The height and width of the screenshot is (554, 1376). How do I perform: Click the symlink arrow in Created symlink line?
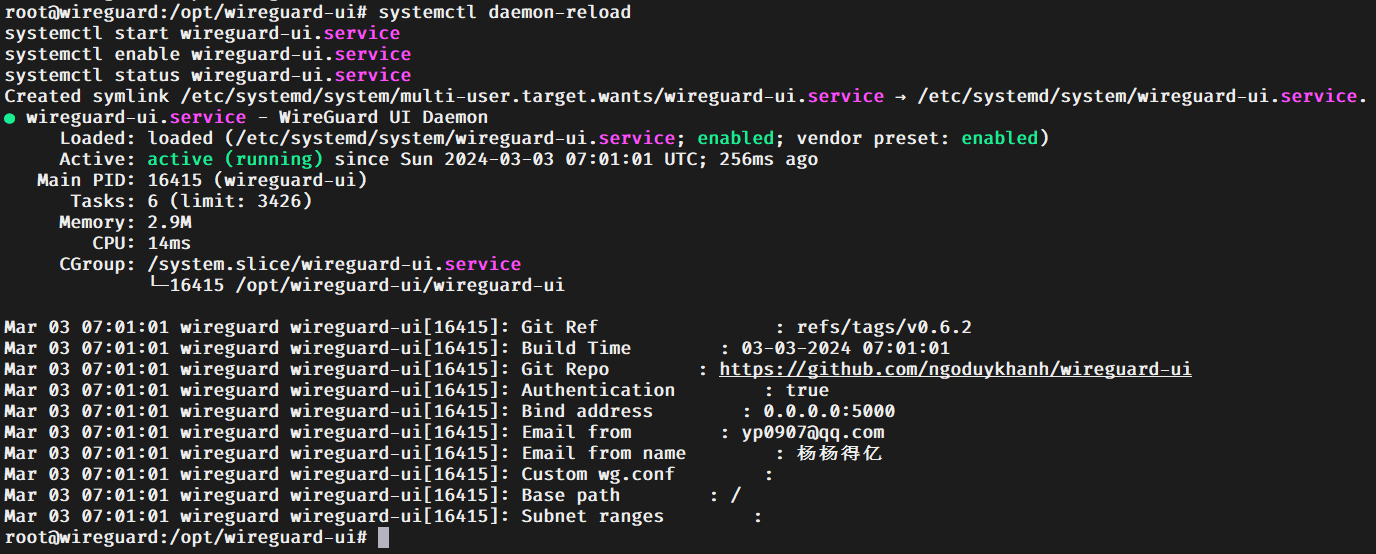900,97
